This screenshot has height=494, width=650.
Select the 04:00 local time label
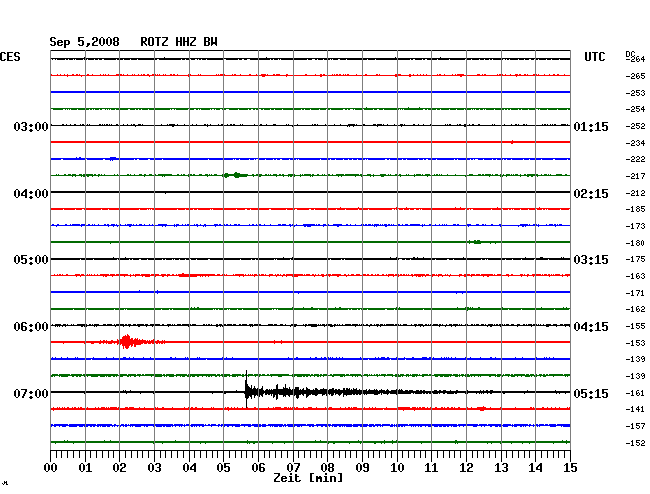coord(31,194)
